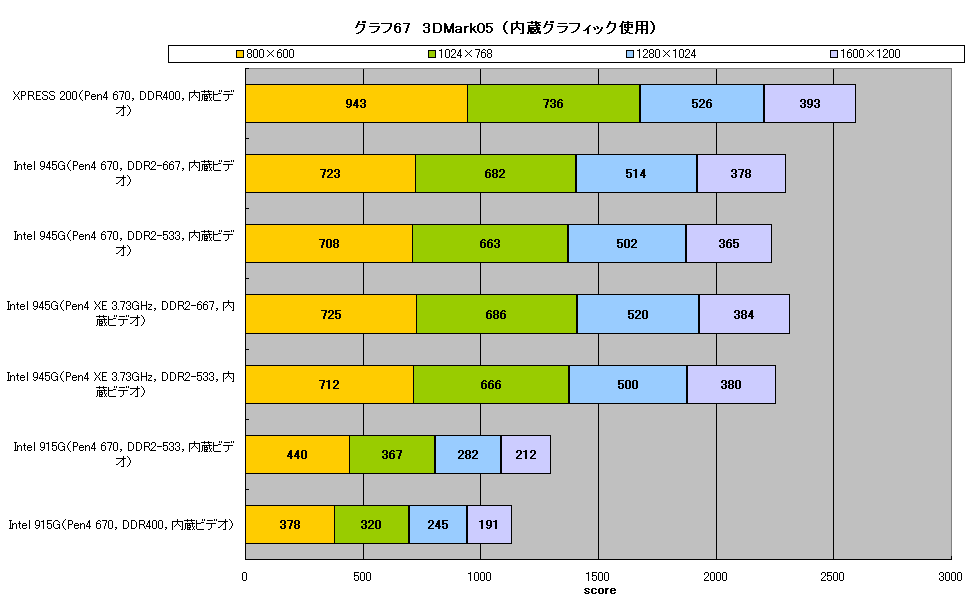
Task: Select the lavender bar segment valued 212
Action: (x=526, y=454)
